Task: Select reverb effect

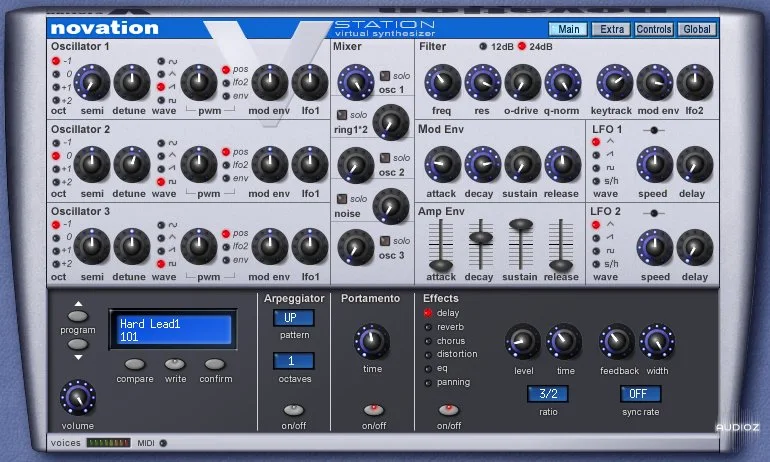Action: (428, 327)
